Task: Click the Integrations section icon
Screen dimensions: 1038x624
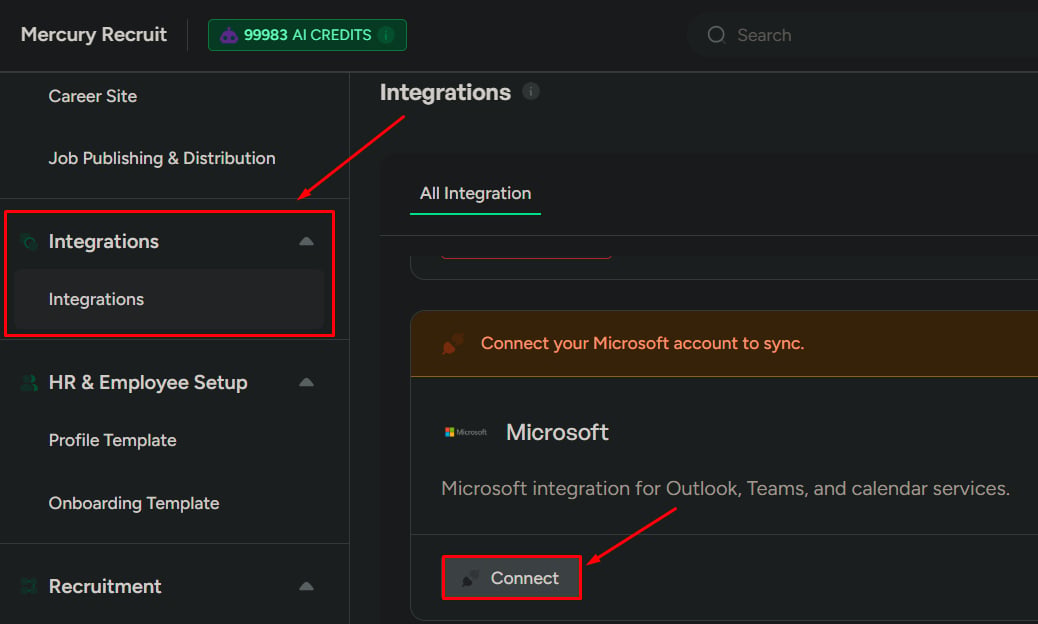Action: coord(29,242)
